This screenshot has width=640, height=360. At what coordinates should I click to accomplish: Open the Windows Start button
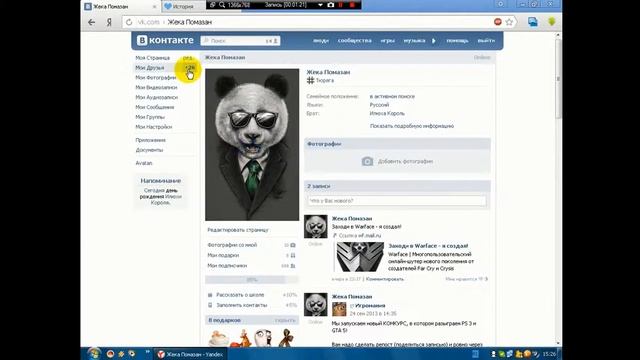(x=94, y=354)
